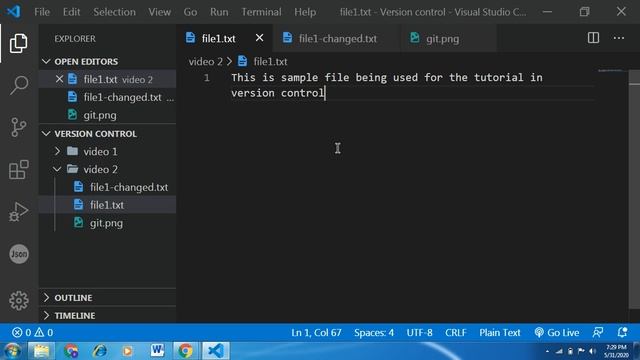The width and height of the screenshot is (640, 360).
Task: Open the Source Control view icon
Action: pos(19,127)
